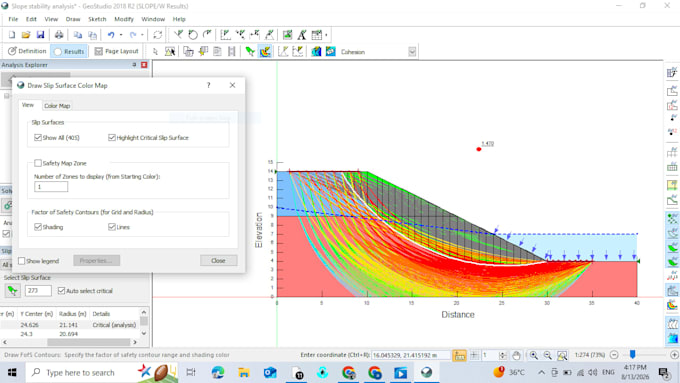Image resolution: width=680 pixels, height=383 pixels.
Task: Click the Draw Slip Surface Color Map icon
Action: pyautogui.click(x=265, y=52)
